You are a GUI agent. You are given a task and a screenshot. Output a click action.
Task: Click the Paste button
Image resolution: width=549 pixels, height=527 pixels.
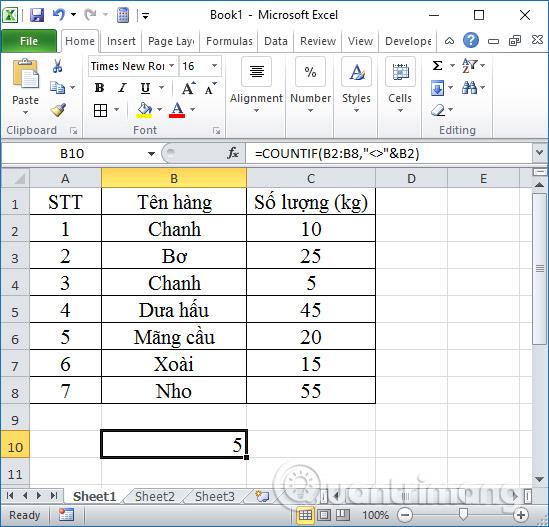click(25, 86)
